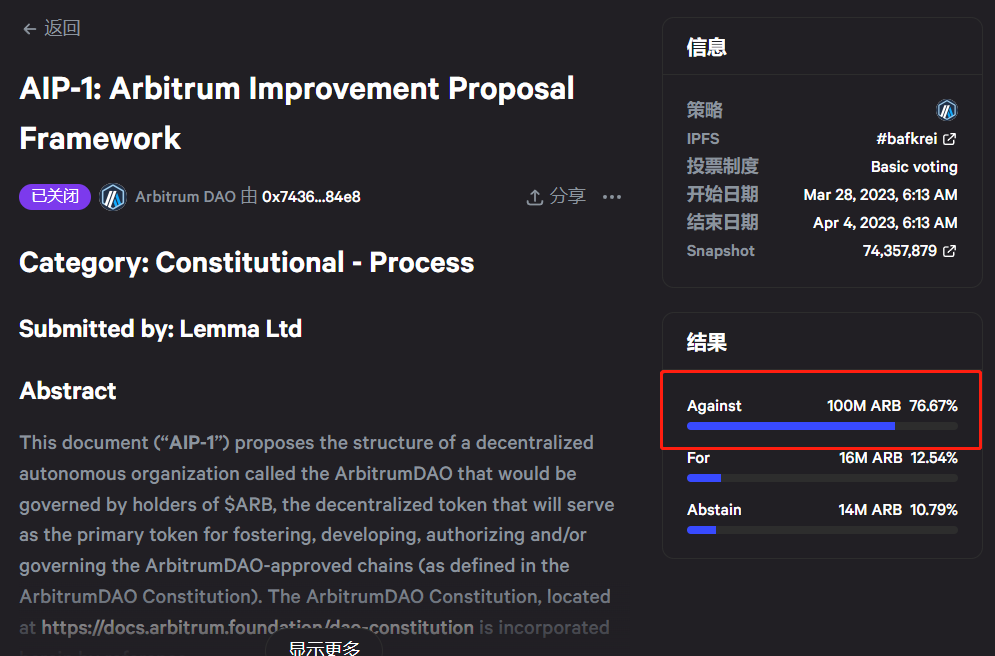Open the IPFS hash #bafkrei link

[909, 138]
